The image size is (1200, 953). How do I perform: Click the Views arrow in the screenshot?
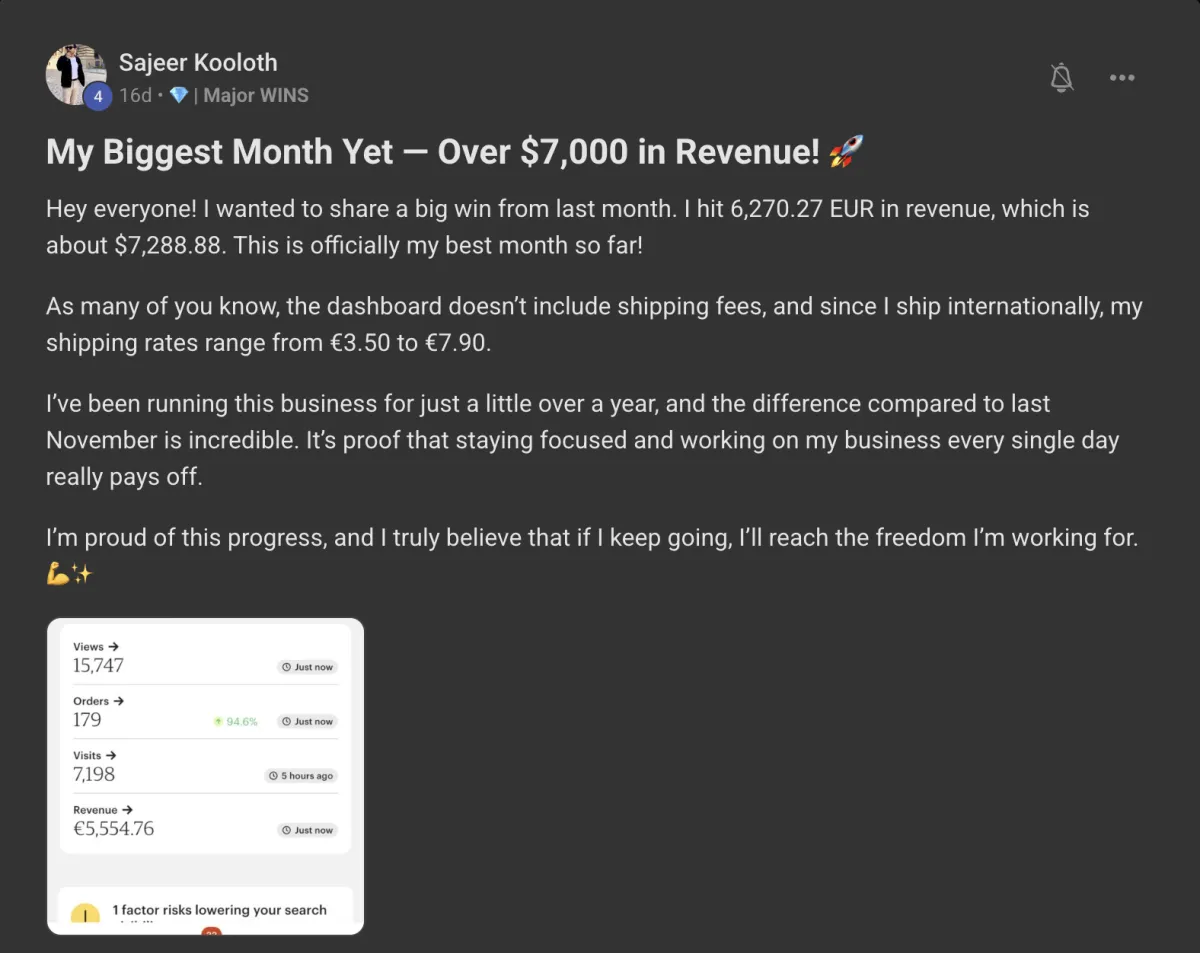coord(113,647)
